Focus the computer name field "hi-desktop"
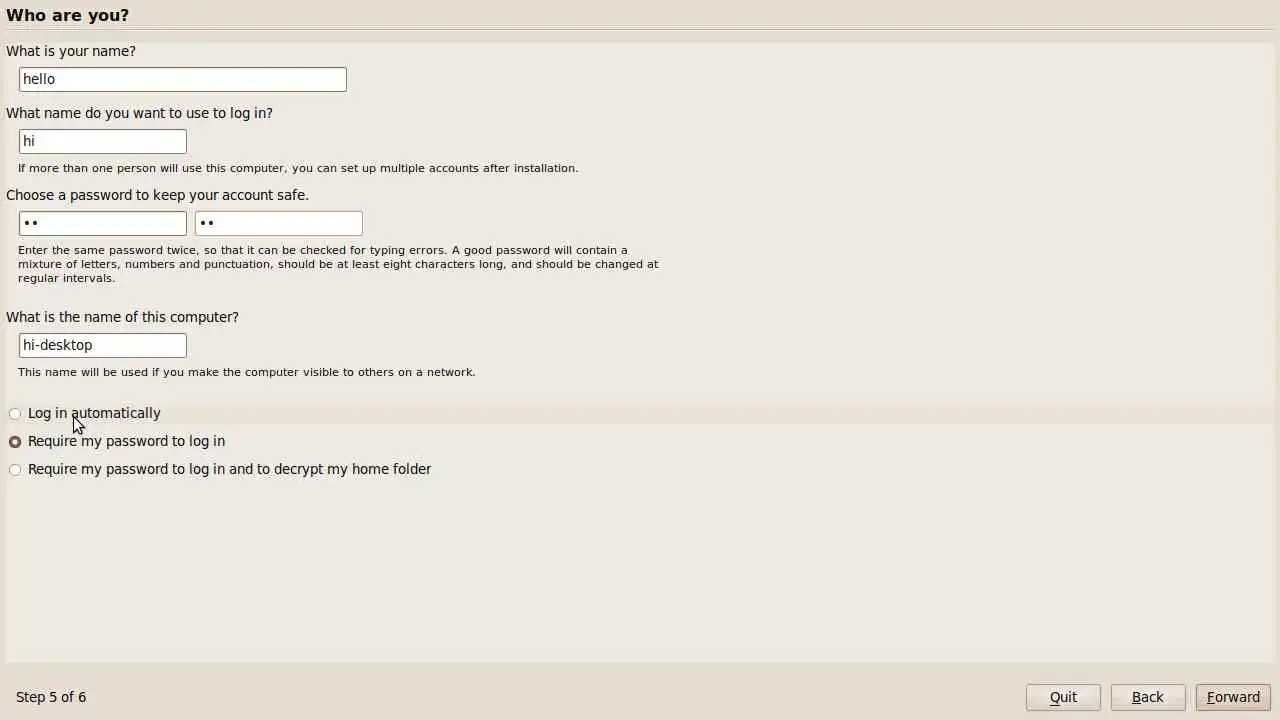The width and height of the screenshot is (1280, 720). 102,345
